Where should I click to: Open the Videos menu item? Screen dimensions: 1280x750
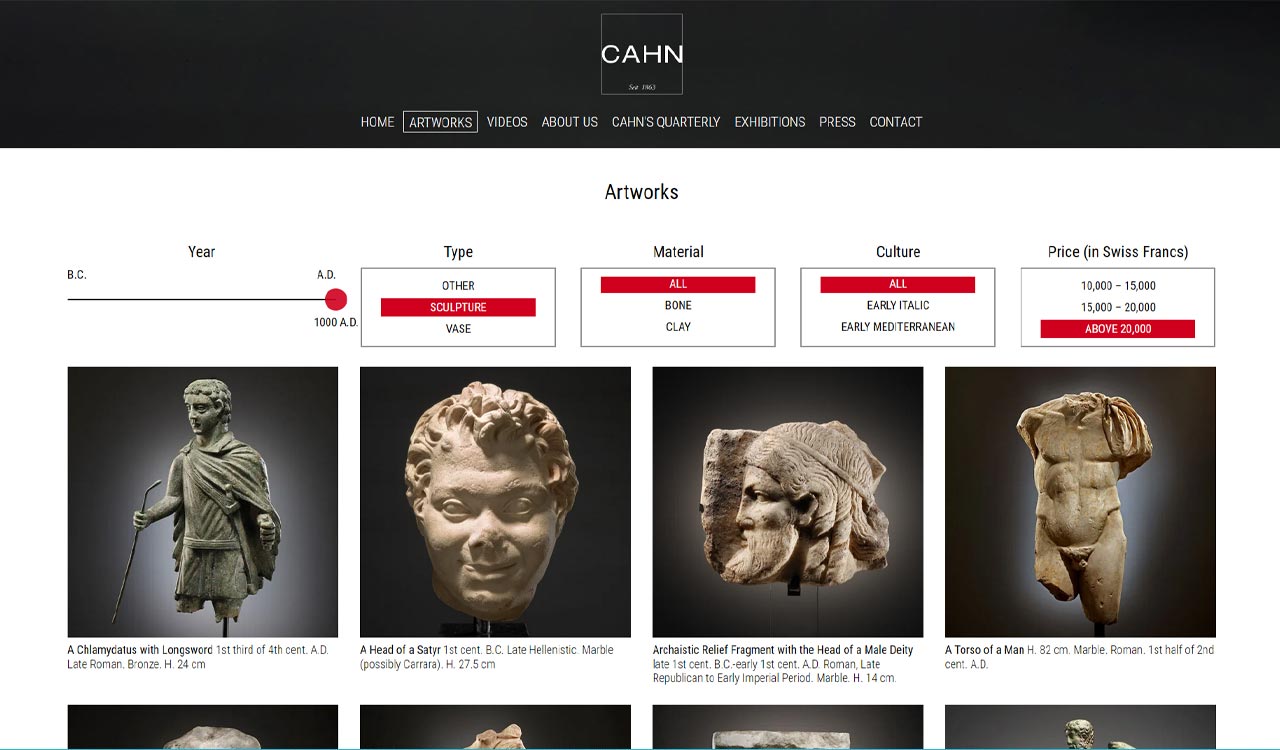pyautogui.click(x=507, y=122)
